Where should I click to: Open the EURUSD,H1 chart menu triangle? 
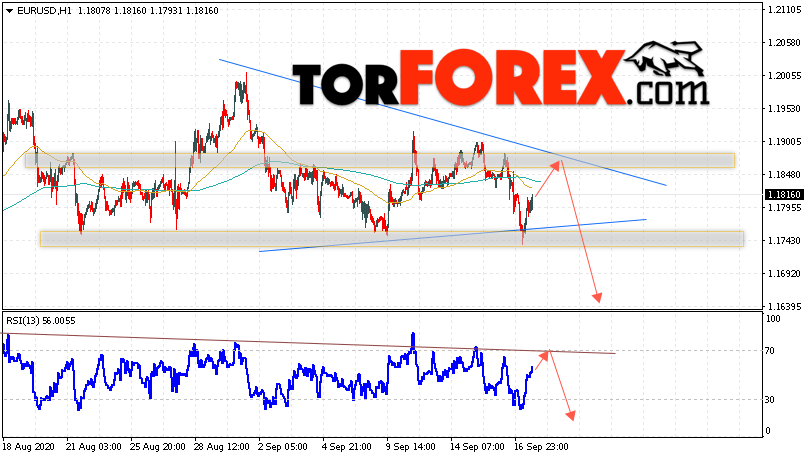(10, 11)
